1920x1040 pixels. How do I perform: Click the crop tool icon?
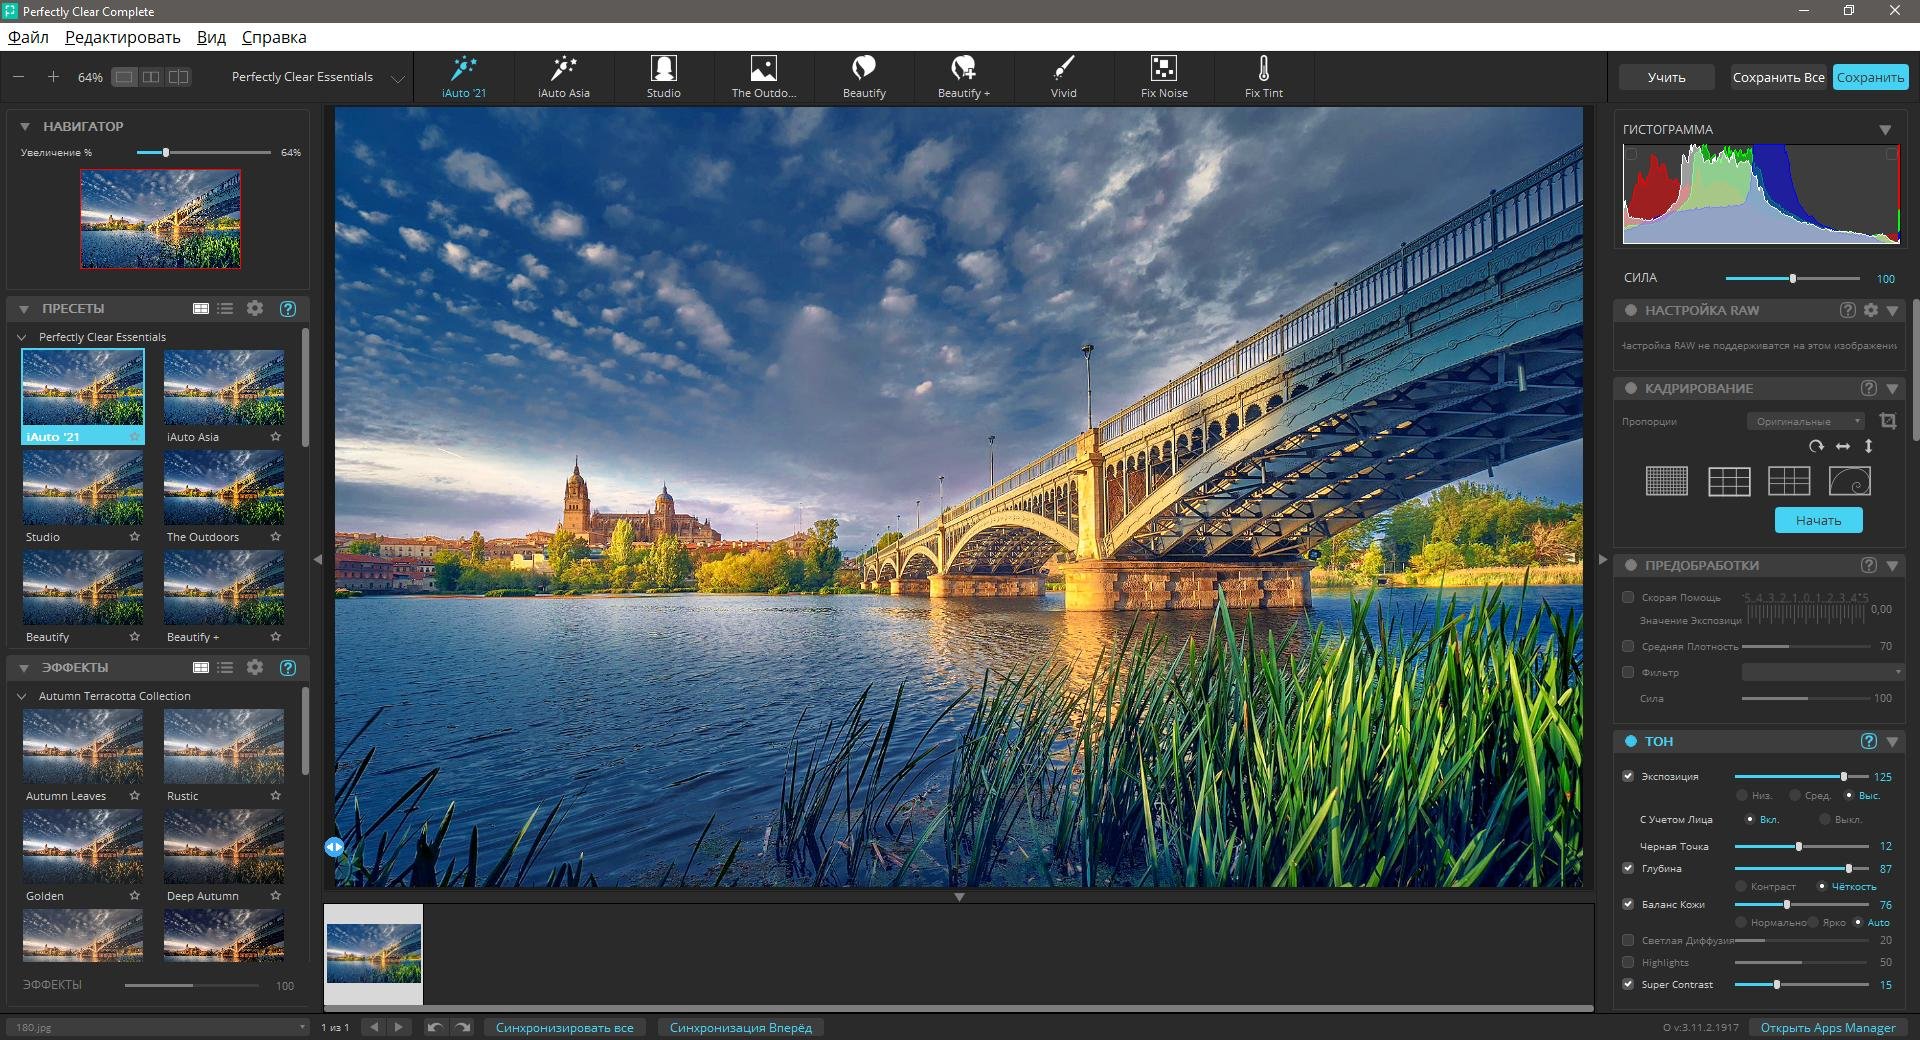pyautogui.click(x=1887, y=421)
